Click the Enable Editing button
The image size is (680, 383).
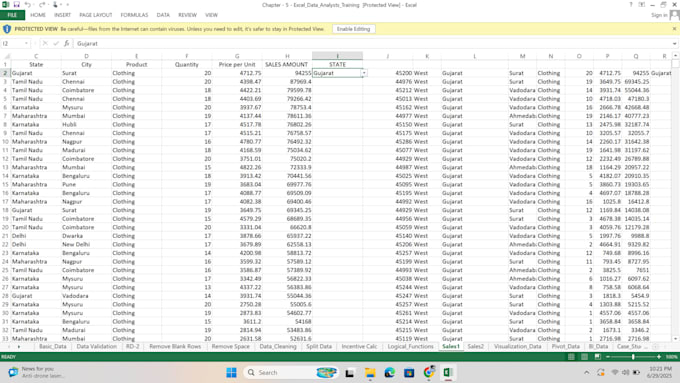tap(353, 29)
